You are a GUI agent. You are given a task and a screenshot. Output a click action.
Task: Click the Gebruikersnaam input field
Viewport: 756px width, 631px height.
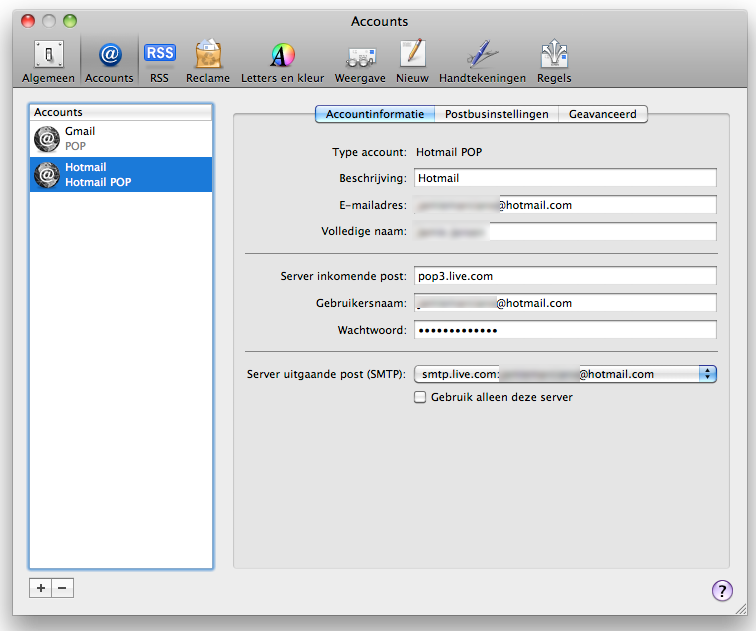pos(565,303)
